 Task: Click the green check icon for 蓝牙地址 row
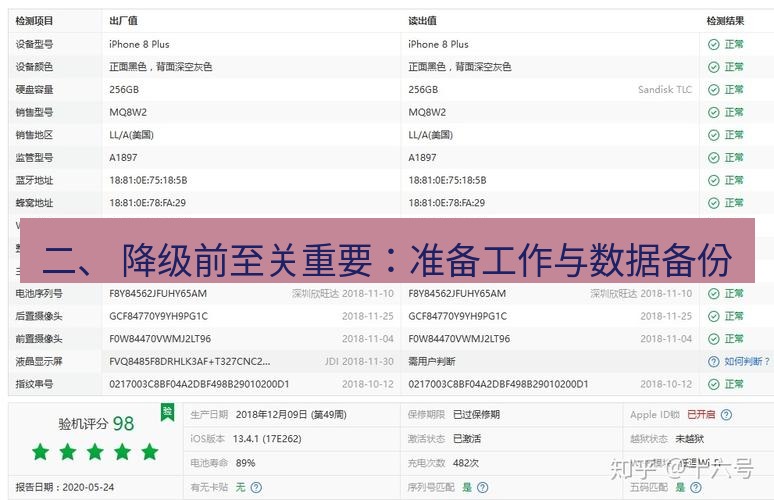click(x=713, y=181)
